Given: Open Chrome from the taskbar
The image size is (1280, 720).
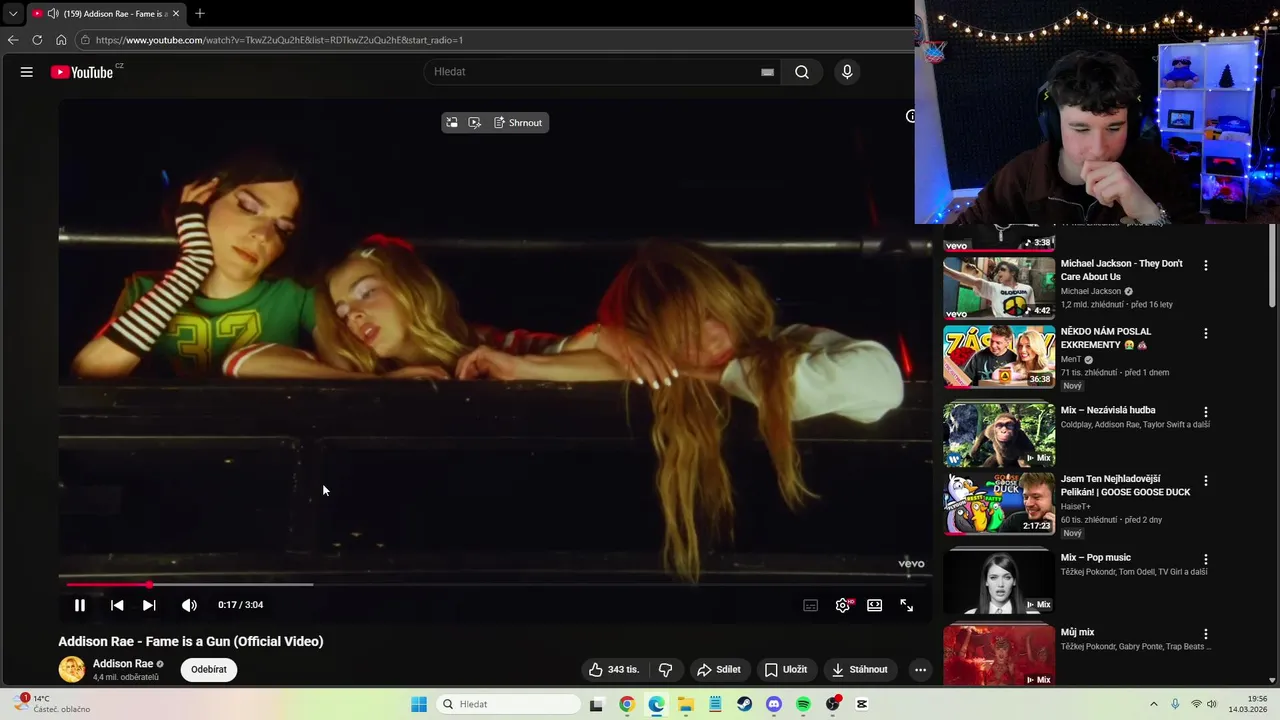Looking at the screenshot, I should click(626, 704).
